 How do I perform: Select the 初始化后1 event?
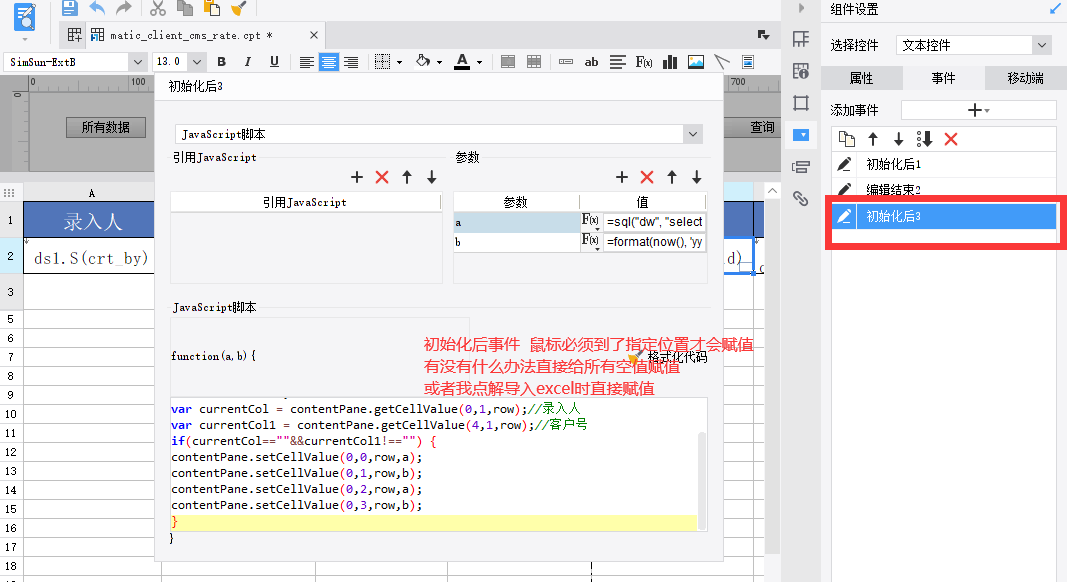pos(944,164)
